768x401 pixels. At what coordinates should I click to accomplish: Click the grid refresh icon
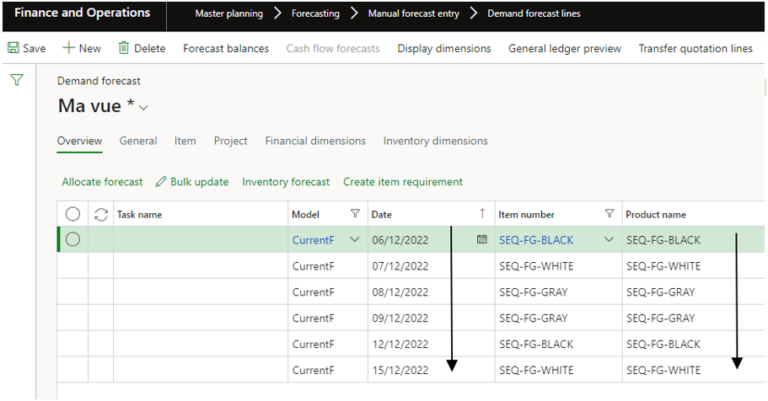click(100, 214)
